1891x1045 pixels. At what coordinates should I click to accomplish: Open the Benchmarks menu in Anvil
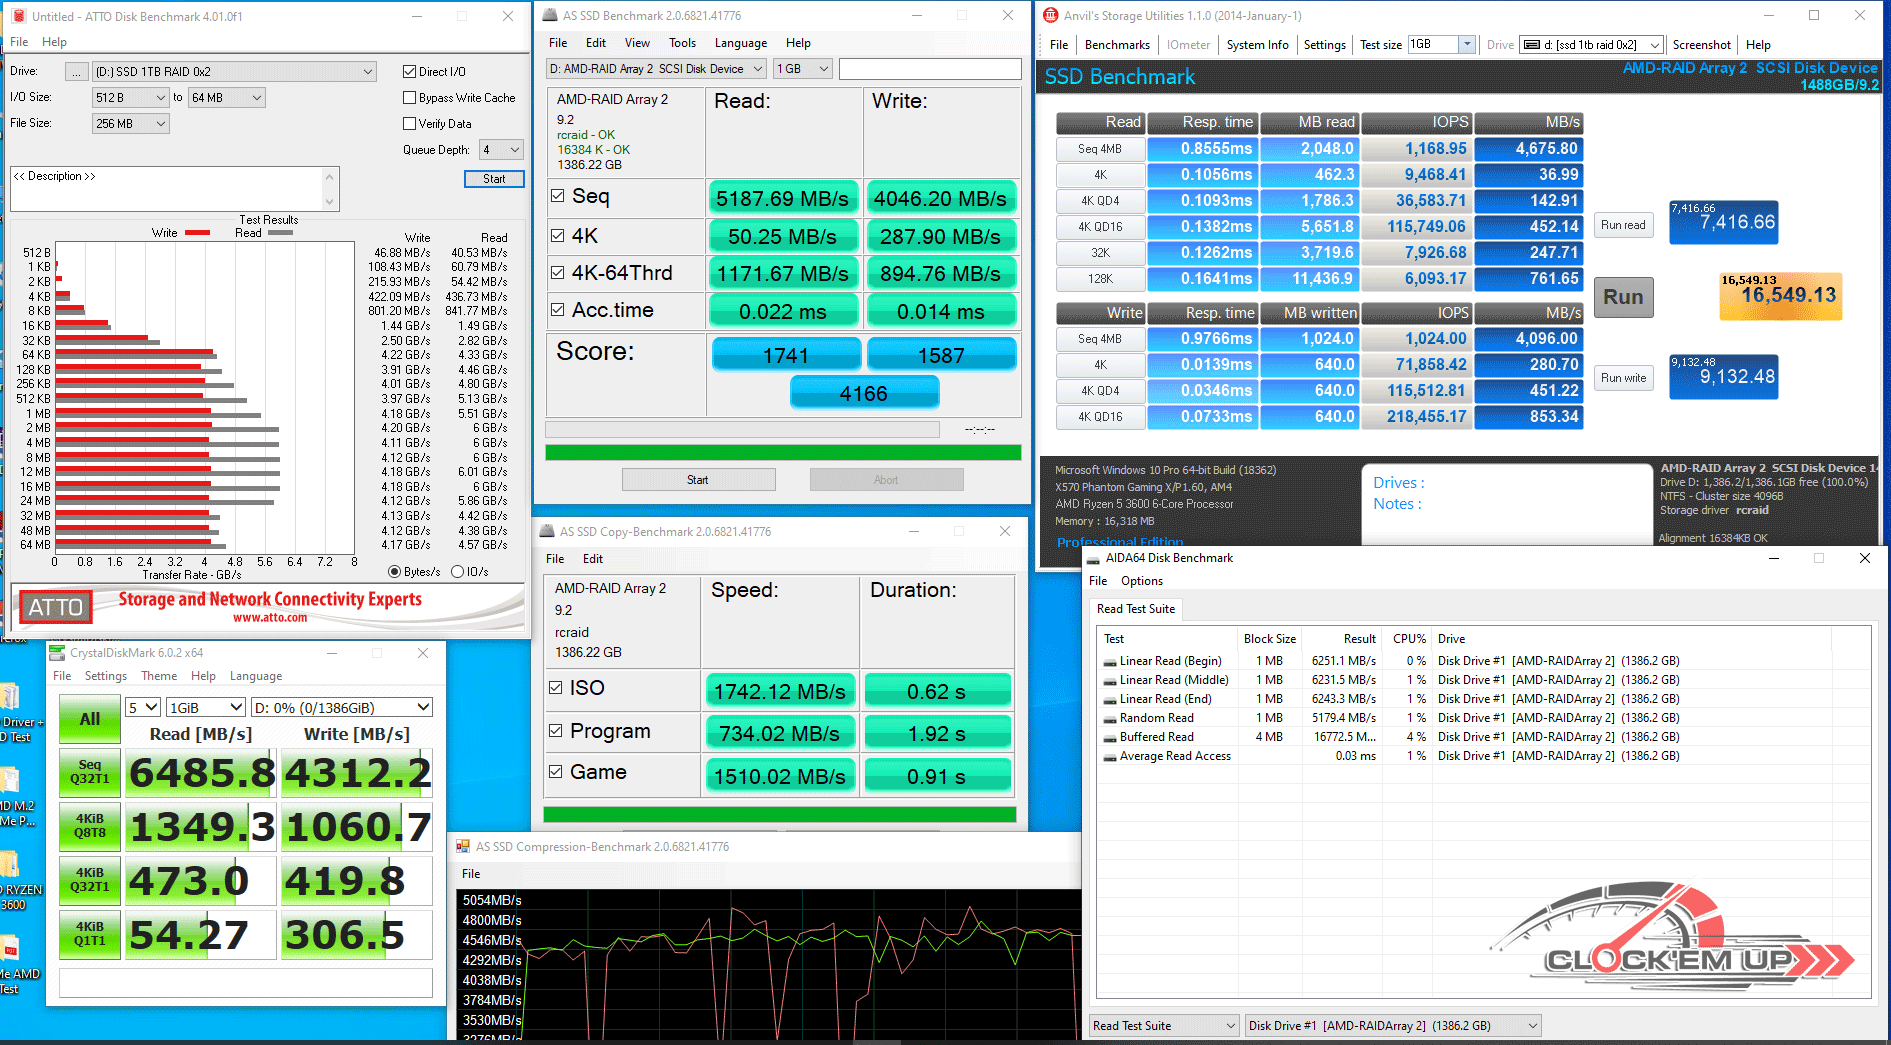pyautogui.click(x=1117, y=45)
